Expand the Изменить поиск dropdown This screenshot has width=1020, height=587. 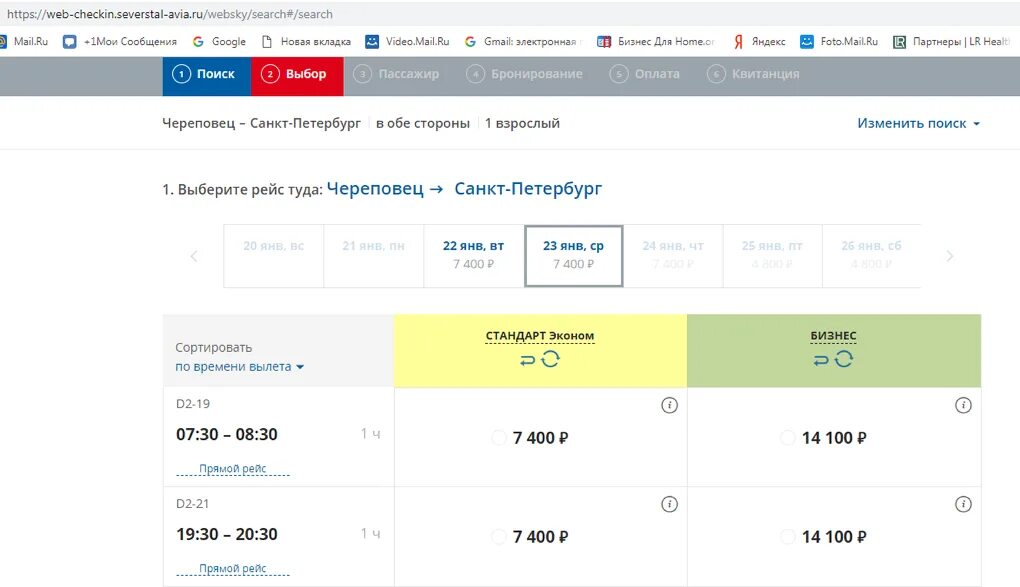tap(919, 123)
